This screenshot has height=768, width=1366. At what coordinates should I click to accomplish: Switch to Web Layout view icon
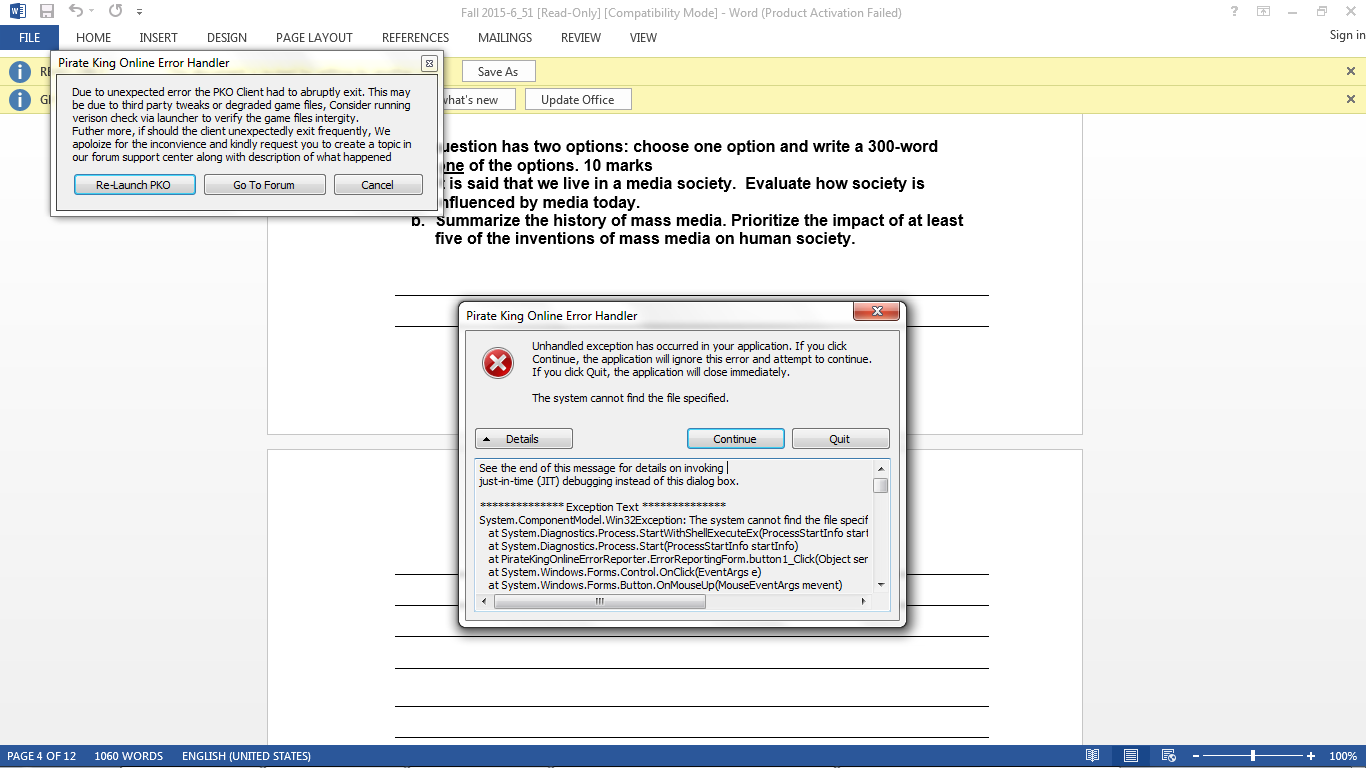point(1168,756)
